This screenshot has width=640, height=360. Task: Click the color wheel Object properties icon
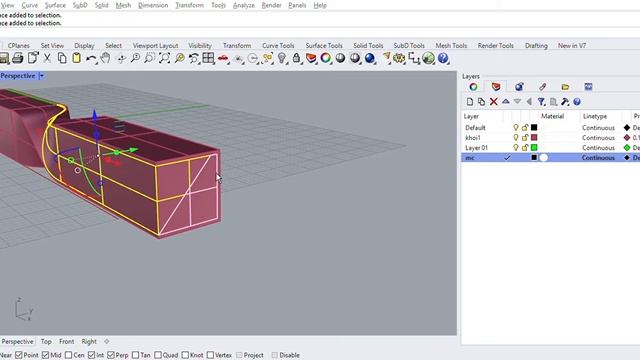click(x=326, y=58)
